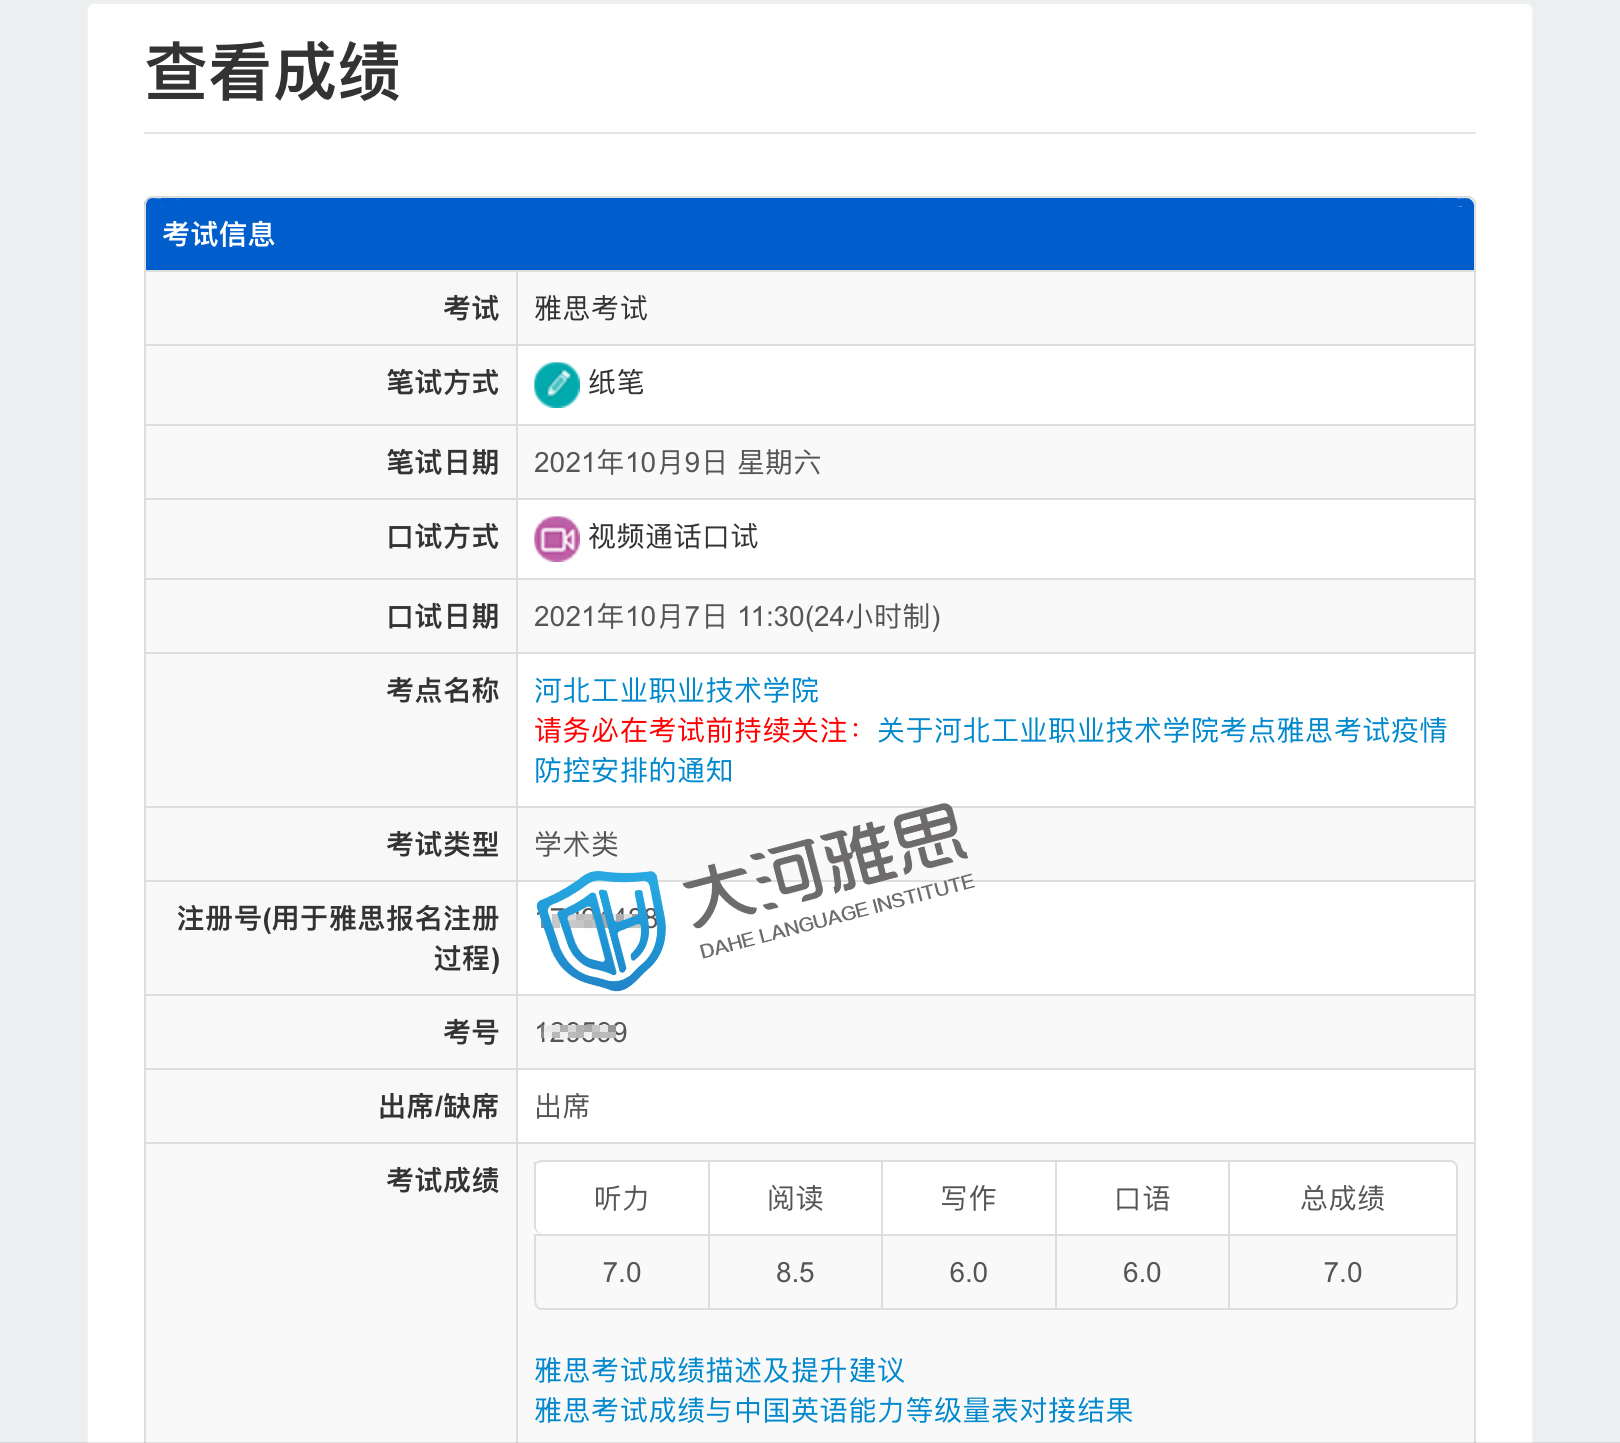Click the 听力 score column header
This screenshot has width=1620, height=1443.
pyautogui.click(x=622, y=1198)
